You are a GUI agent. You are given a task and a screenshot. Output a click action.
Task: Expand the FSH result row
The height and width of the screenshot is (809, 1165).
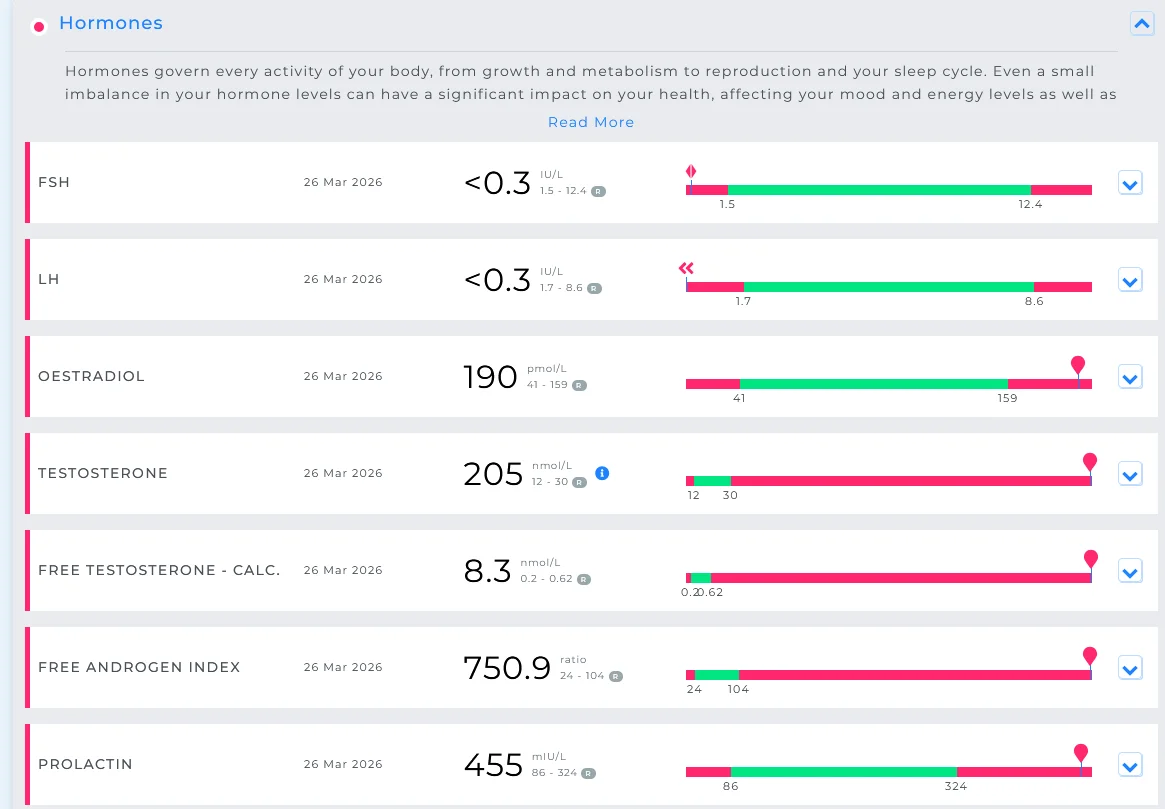[1130, 183]
